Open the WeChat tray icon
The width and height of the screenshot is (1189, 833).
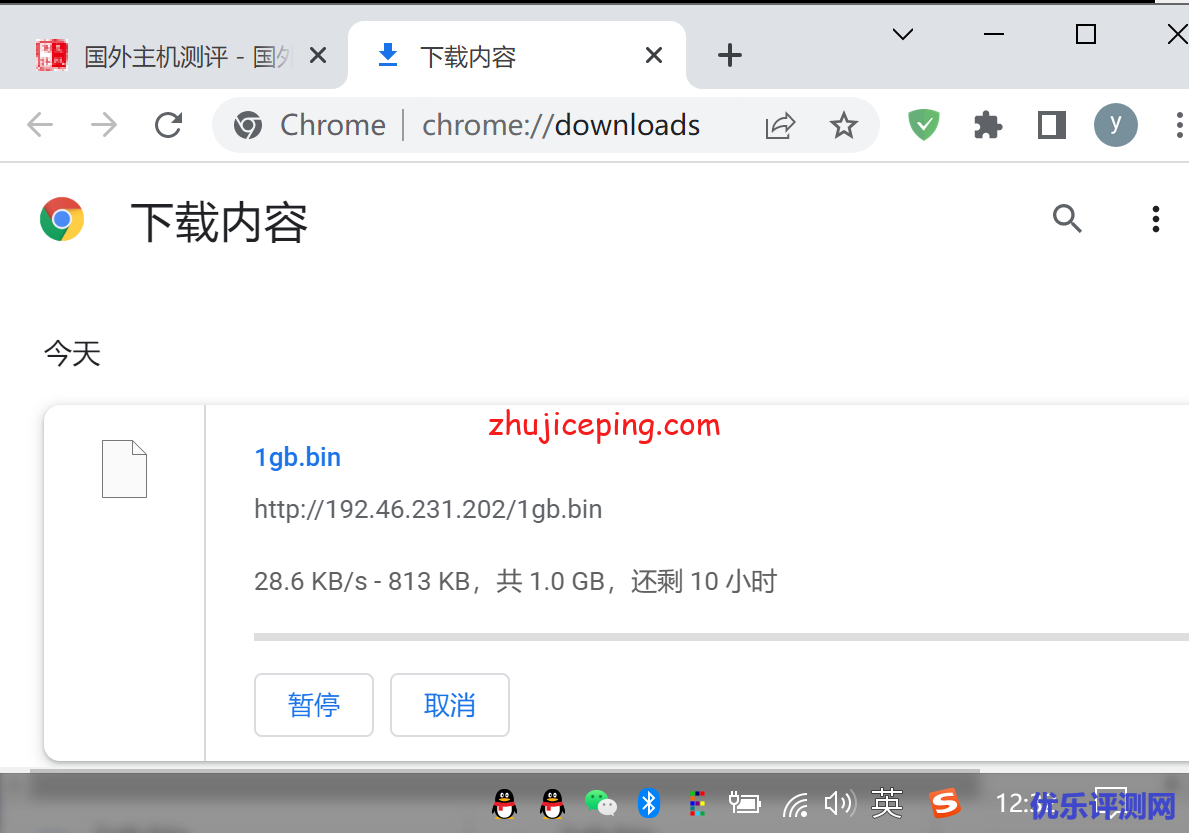[x=601, y=803]
